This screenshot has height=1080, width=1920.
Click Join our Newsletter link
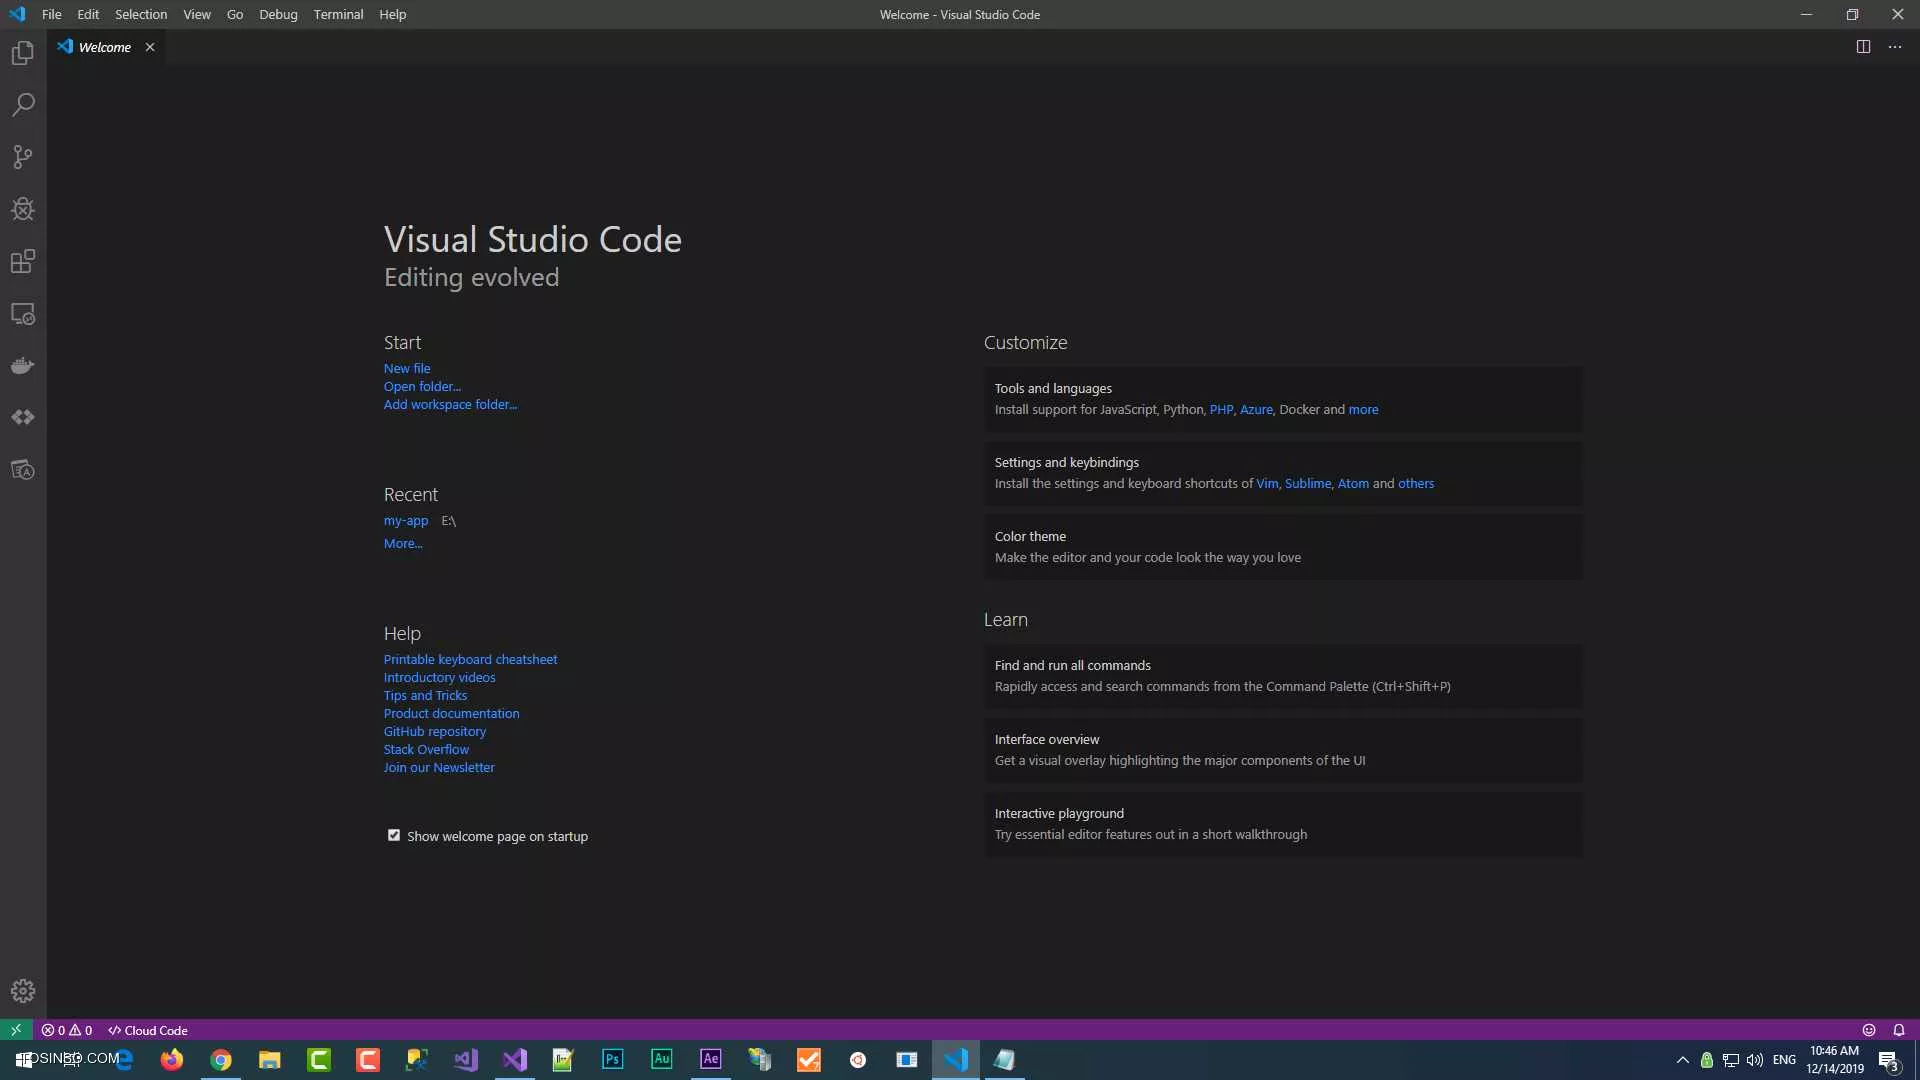coord(439,768)
